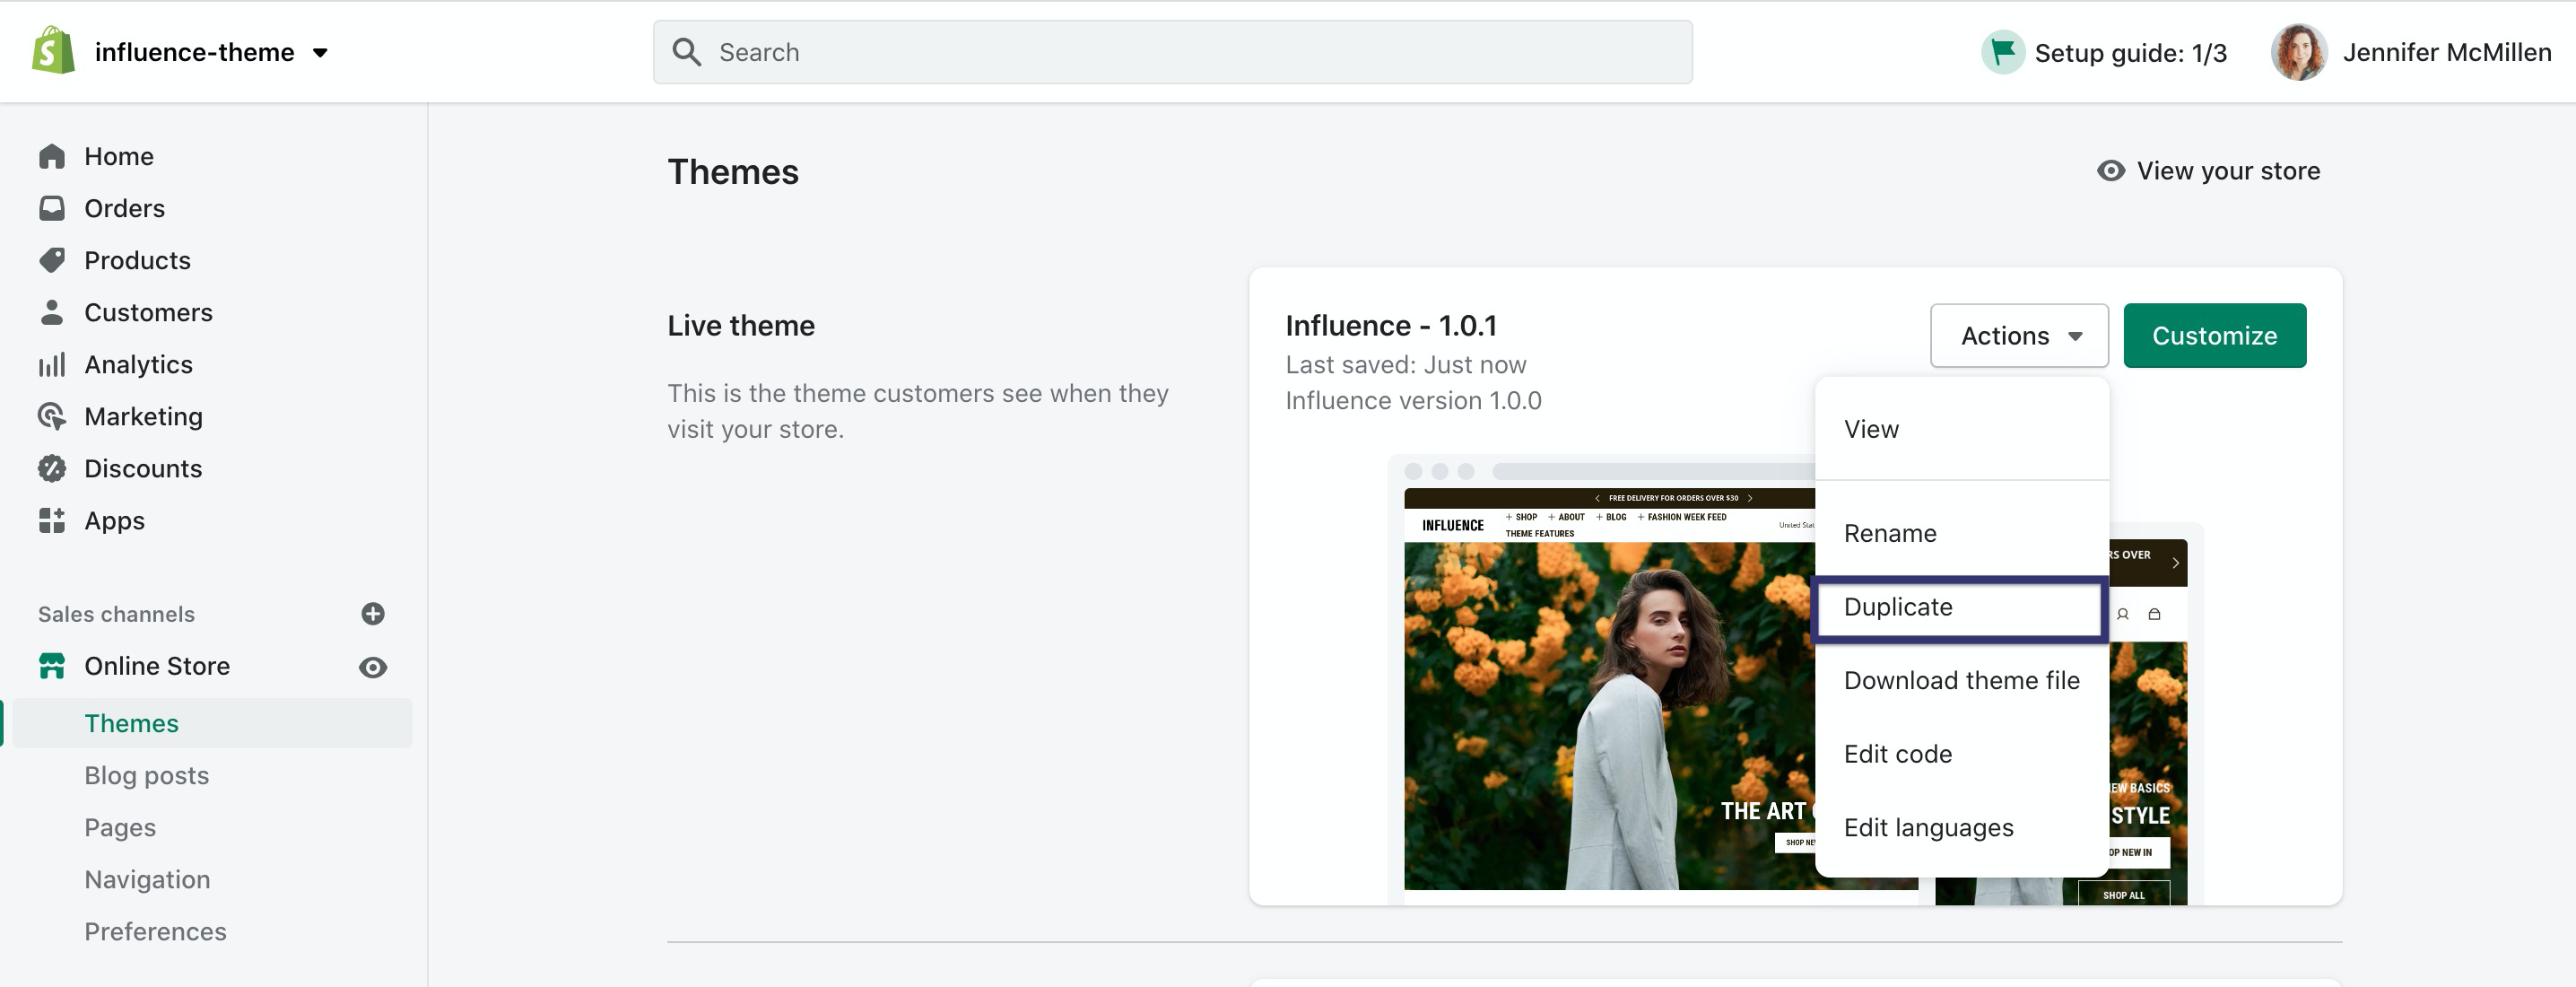2576x987 pixels.
Task: Click the eye icon beside View your store
Action: 2110,171
